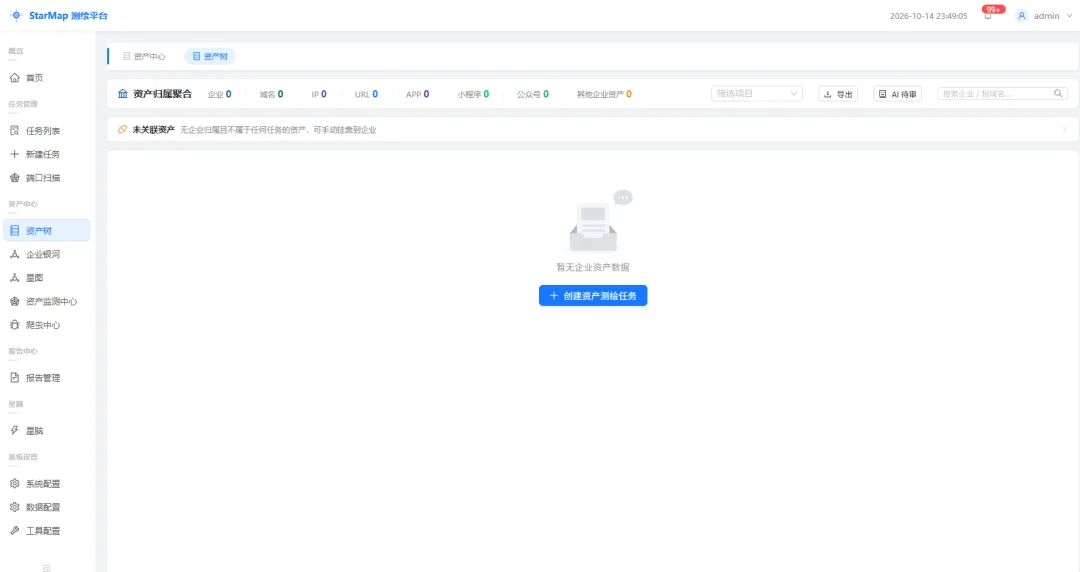The height and width of the screenshot is (572, 1080).
Task: Click the 星图 graph icon
Action: (x=14, y=278)
